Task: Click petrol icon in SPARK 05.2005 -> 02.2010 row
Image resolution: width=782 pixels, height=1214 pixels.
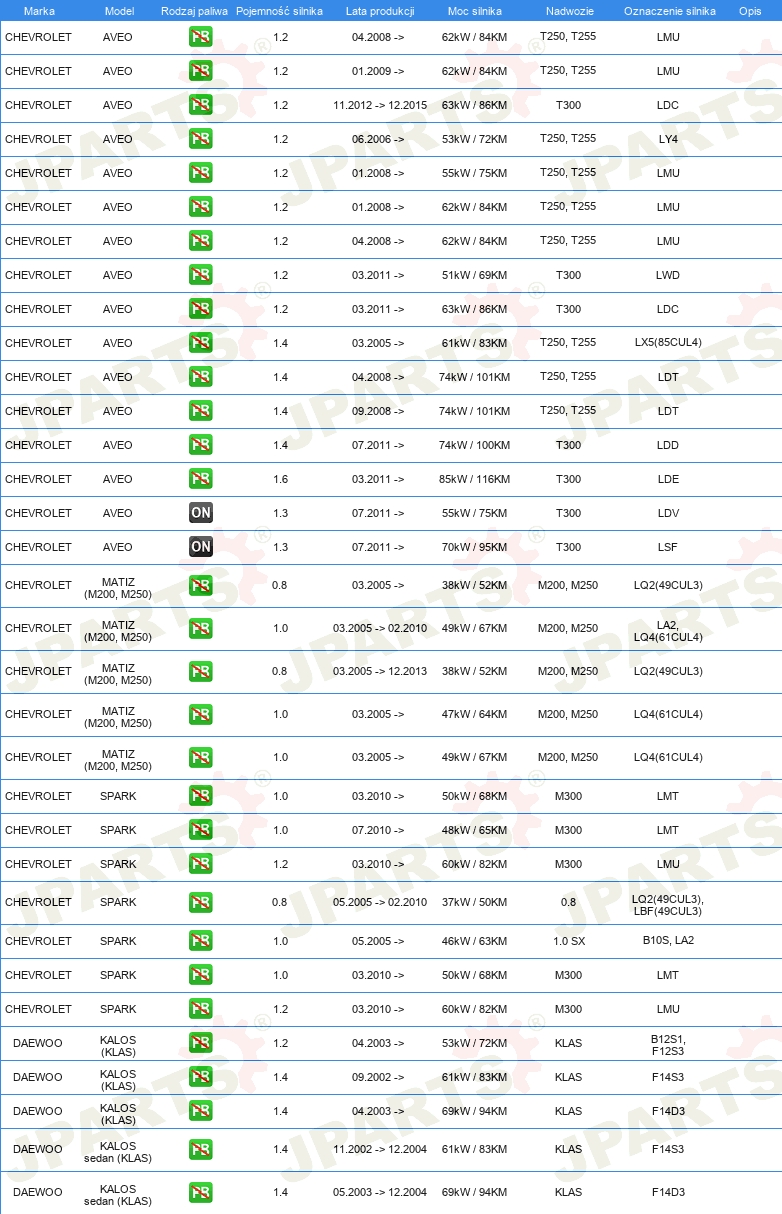Action: click(x=201, y=902)
